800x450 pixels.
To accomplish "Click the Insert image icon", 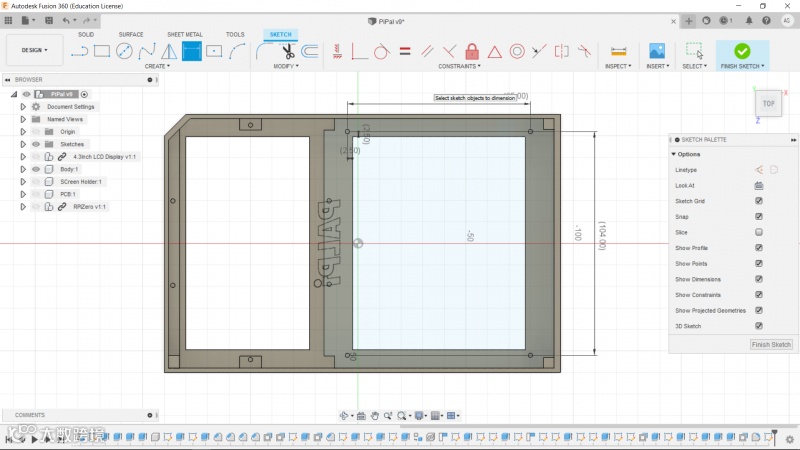I will point(657,51).
